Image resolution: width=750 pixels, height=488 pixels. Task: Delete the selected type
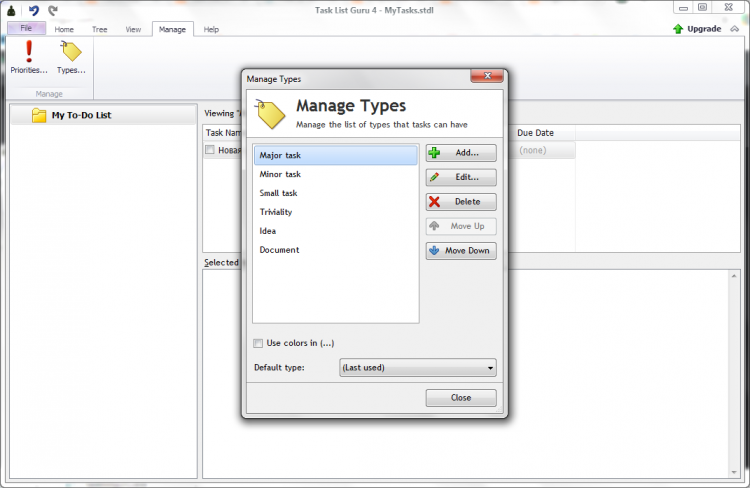pyautogui.click(x=461, y=201)
